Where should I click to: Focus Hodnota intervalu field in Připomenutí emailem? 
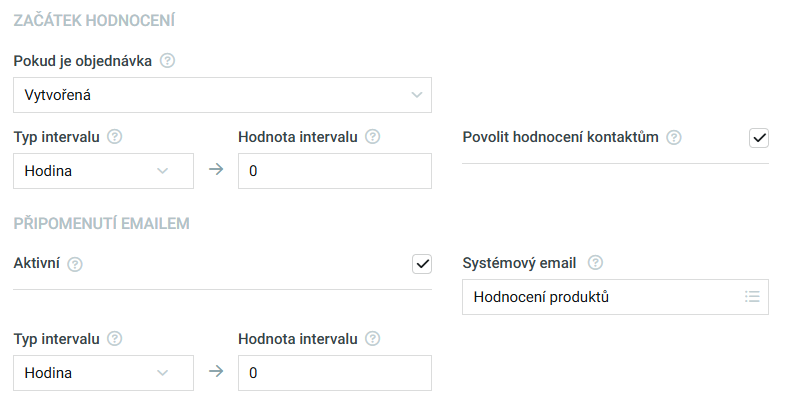pos(335,373)
